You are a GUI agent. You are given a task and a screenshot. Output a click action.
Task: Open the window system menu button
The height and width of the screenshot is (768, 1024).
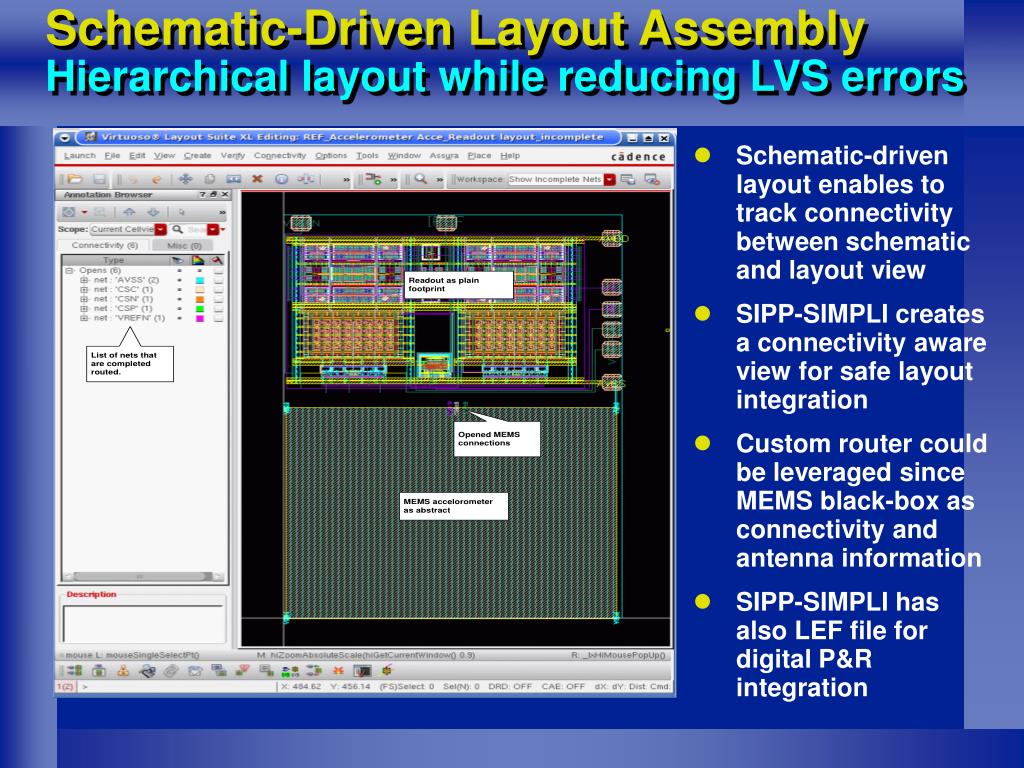pyautogui.click(x=65, y=138)
